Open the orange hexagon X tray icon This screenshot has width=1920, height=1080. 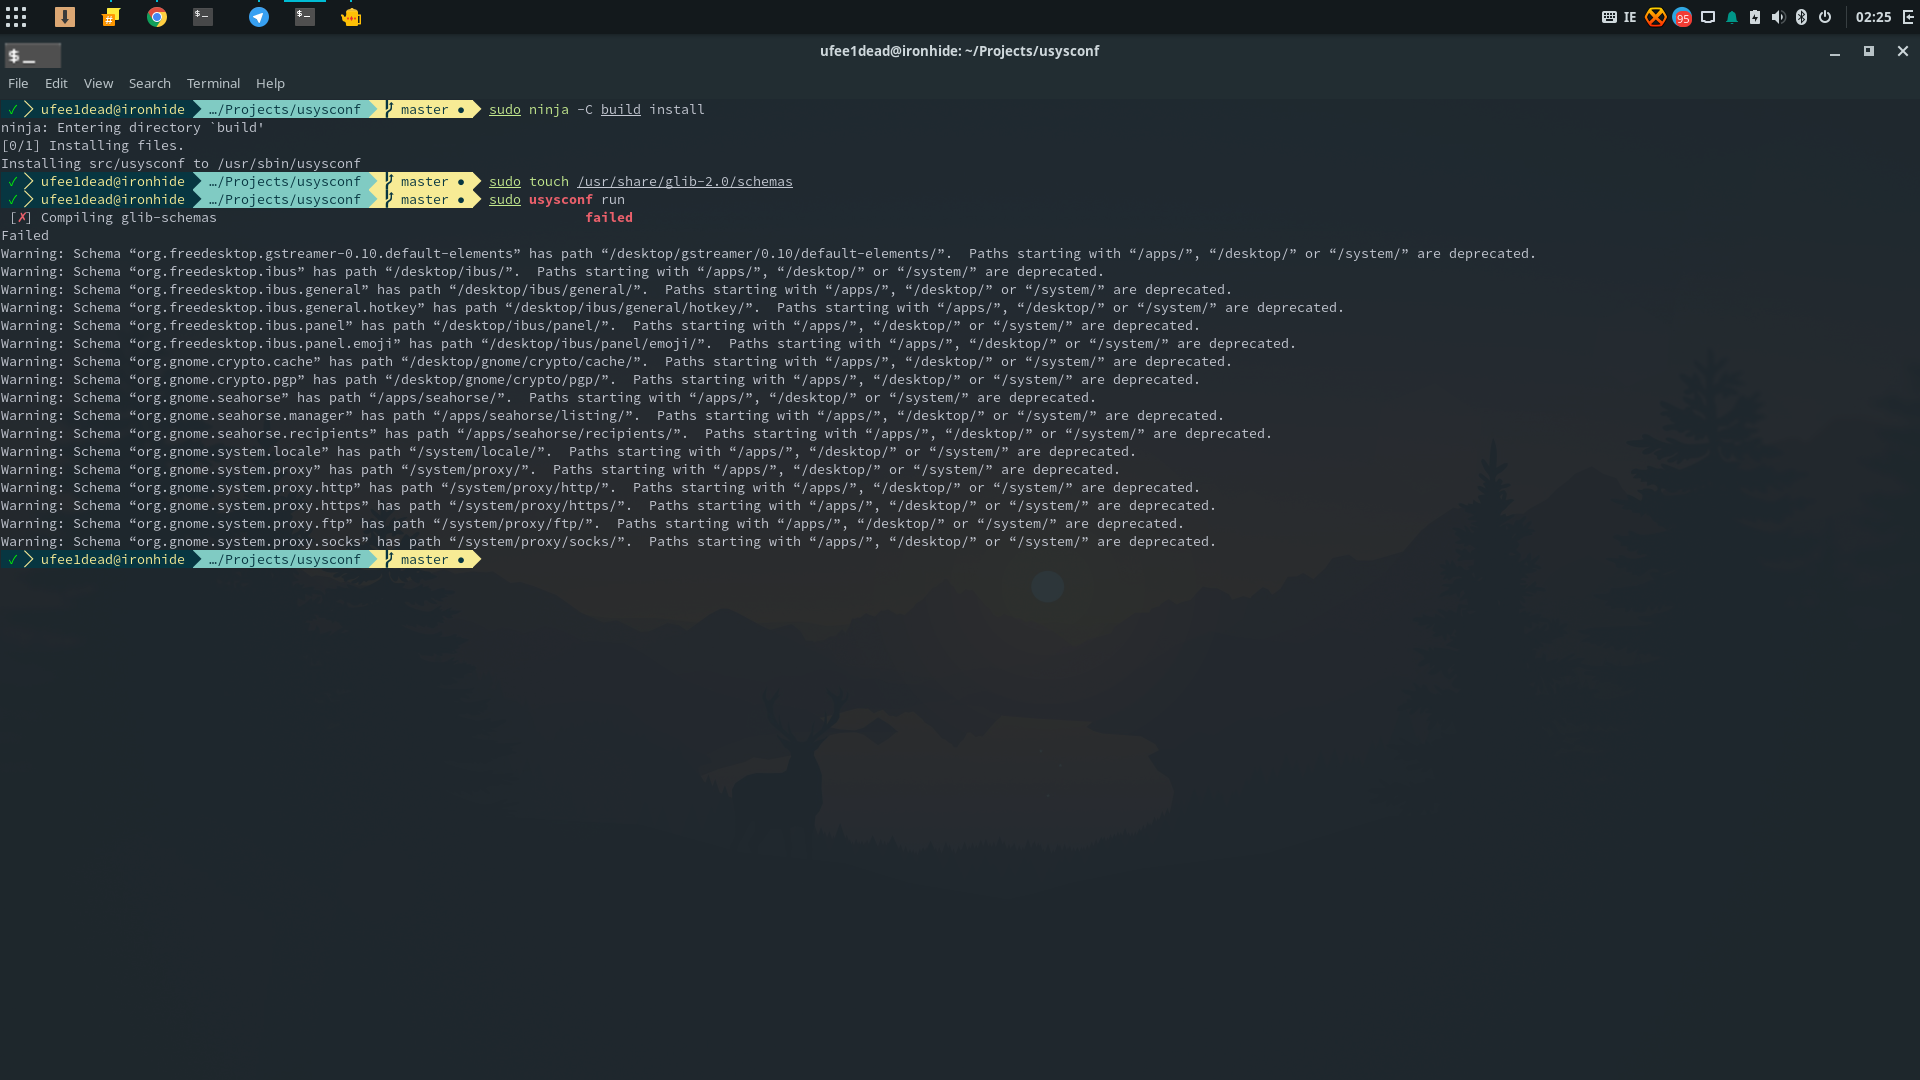click(1656, 17)
